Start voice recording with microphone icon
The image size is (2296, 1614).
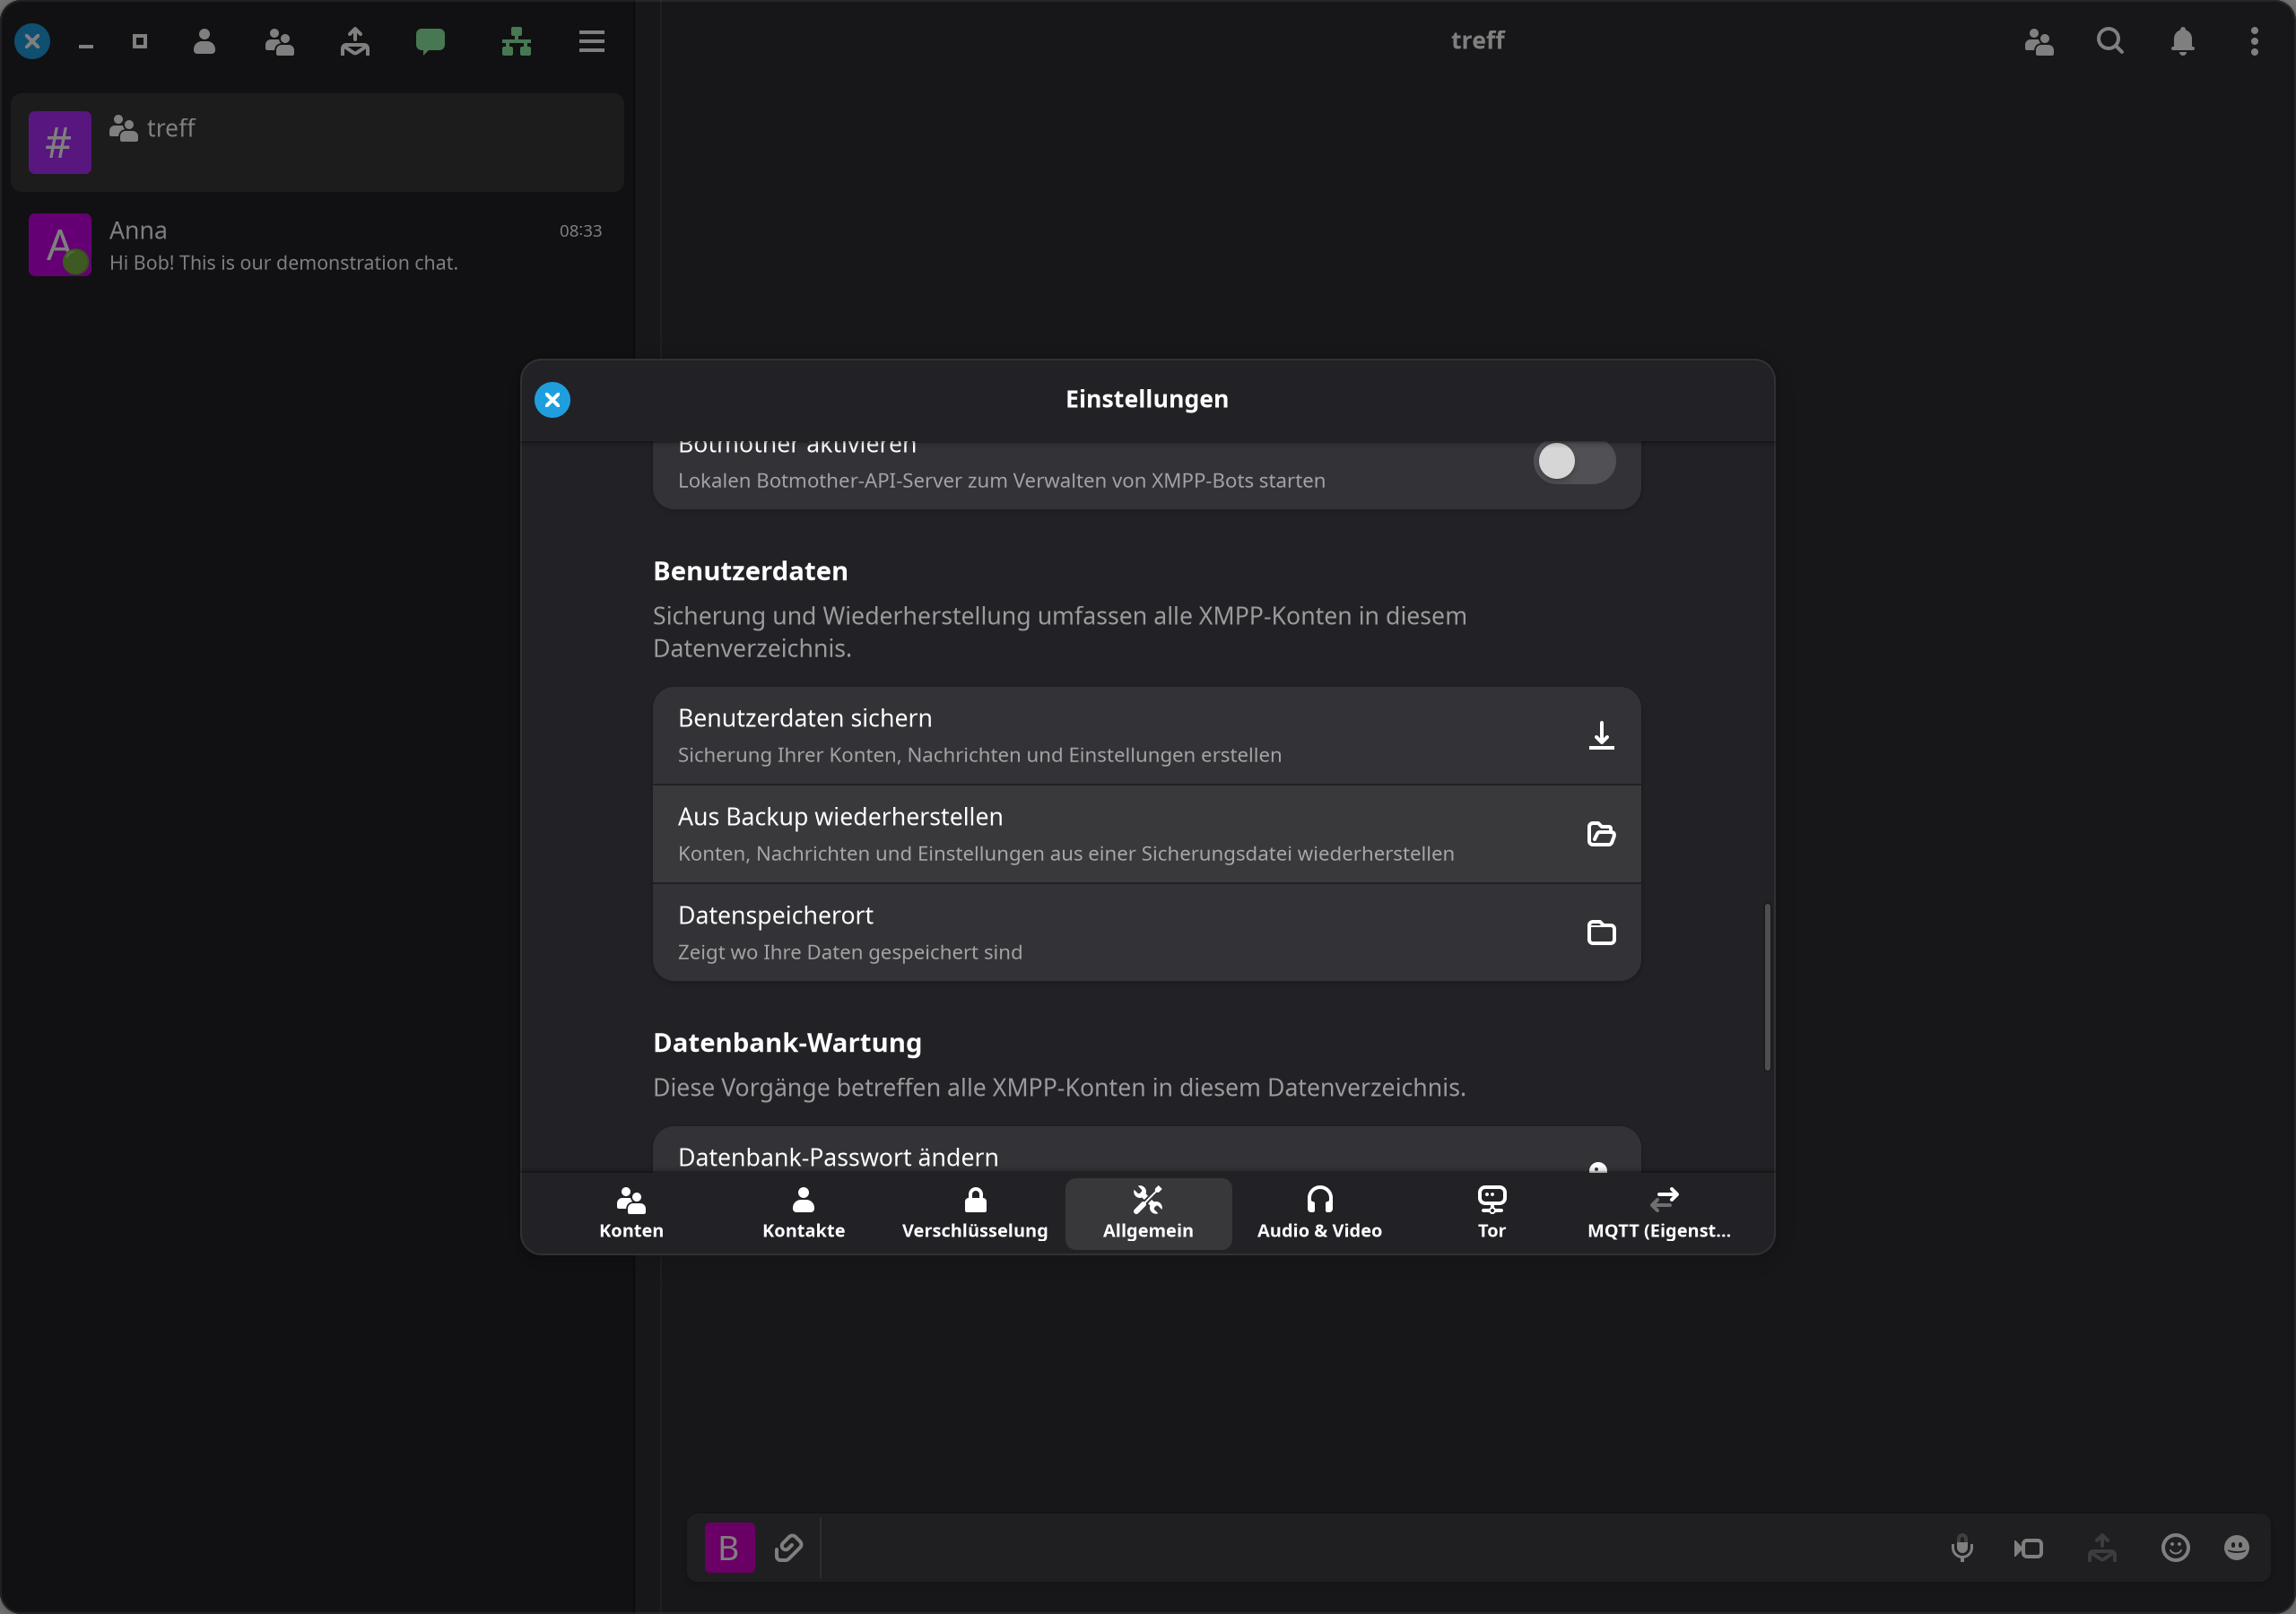1962,1548
